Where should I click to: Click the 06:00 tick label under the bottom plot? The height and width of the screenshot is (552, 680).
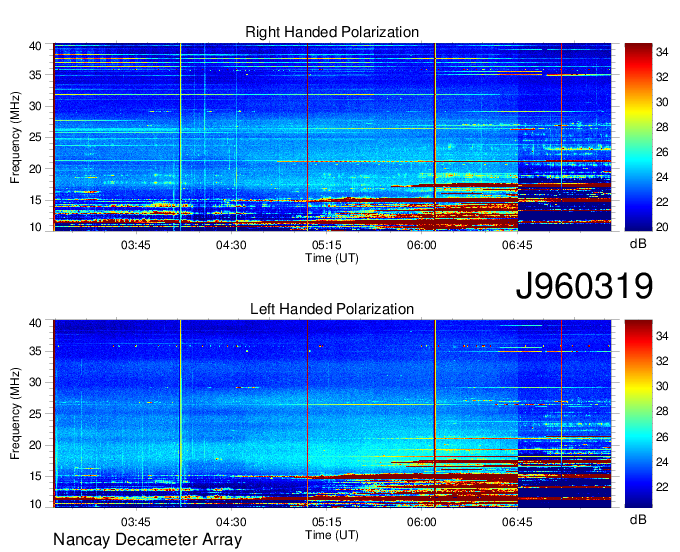[422, 522]
